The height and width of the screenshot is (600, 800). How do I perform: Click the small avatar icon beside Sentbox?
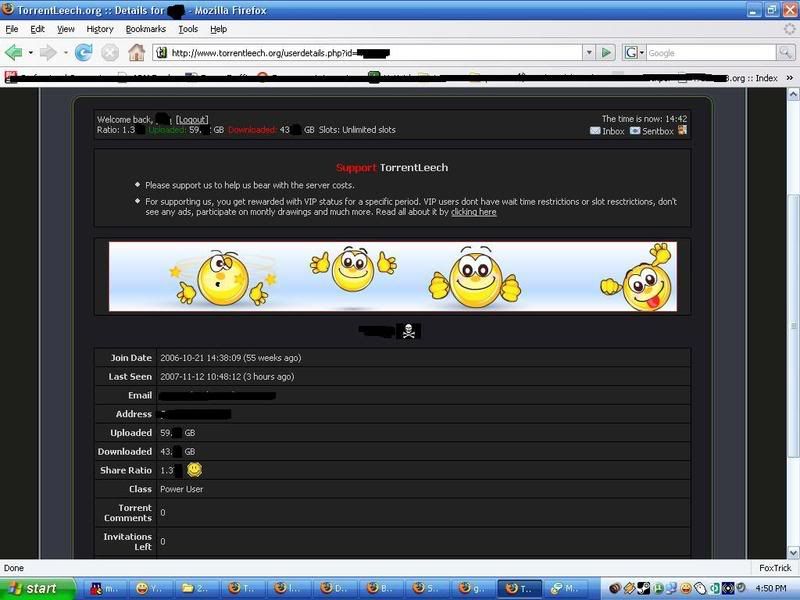[x=682, y=131]
